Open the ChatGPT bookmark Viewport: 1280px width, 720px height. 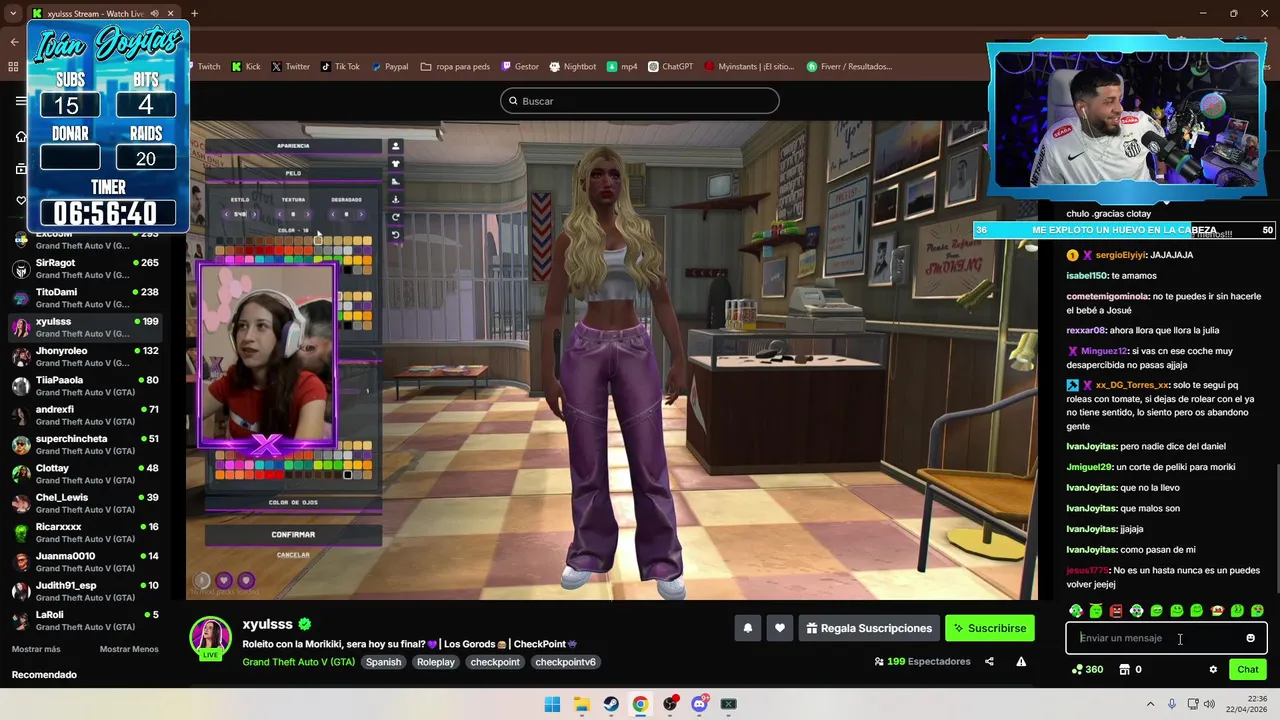pyautogui.click(x=670, y=67)
